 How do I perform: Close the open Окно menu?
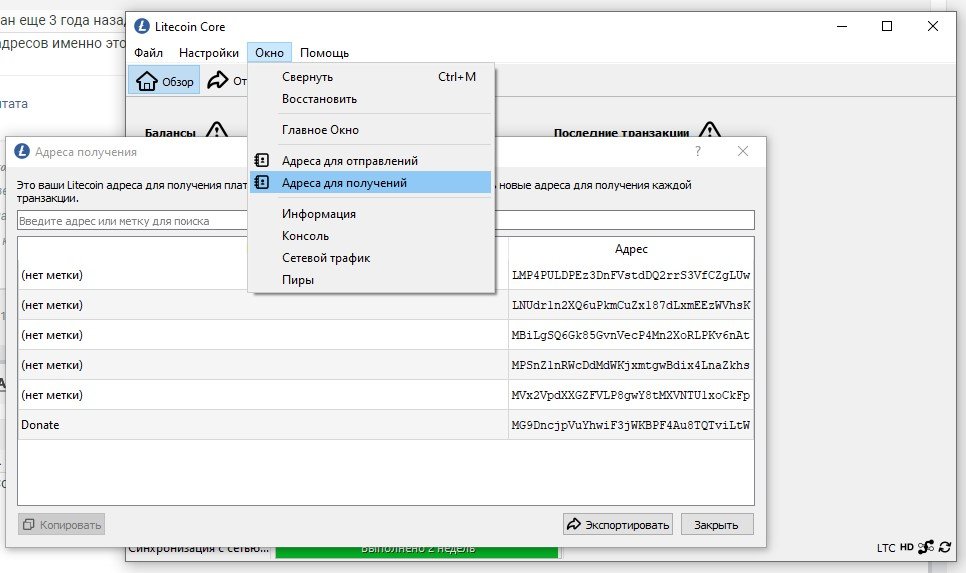point(269,53)
